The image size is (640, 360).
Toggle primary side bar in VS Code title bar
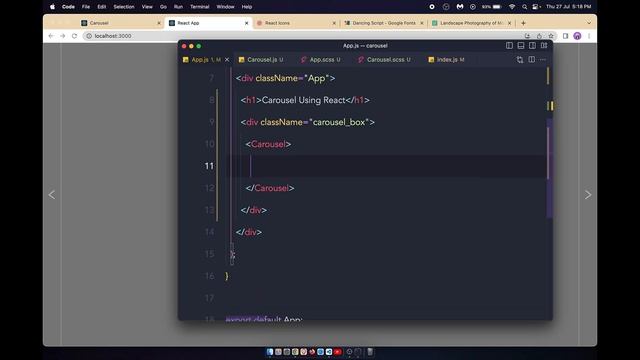coord(509,46)
